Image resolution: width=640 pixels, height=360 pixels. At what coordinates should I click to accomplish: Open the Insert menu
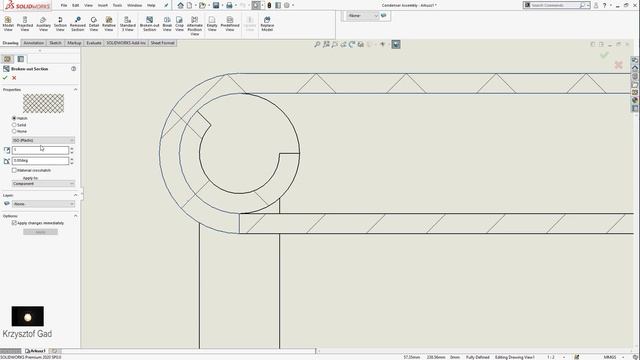pos(103,5)
